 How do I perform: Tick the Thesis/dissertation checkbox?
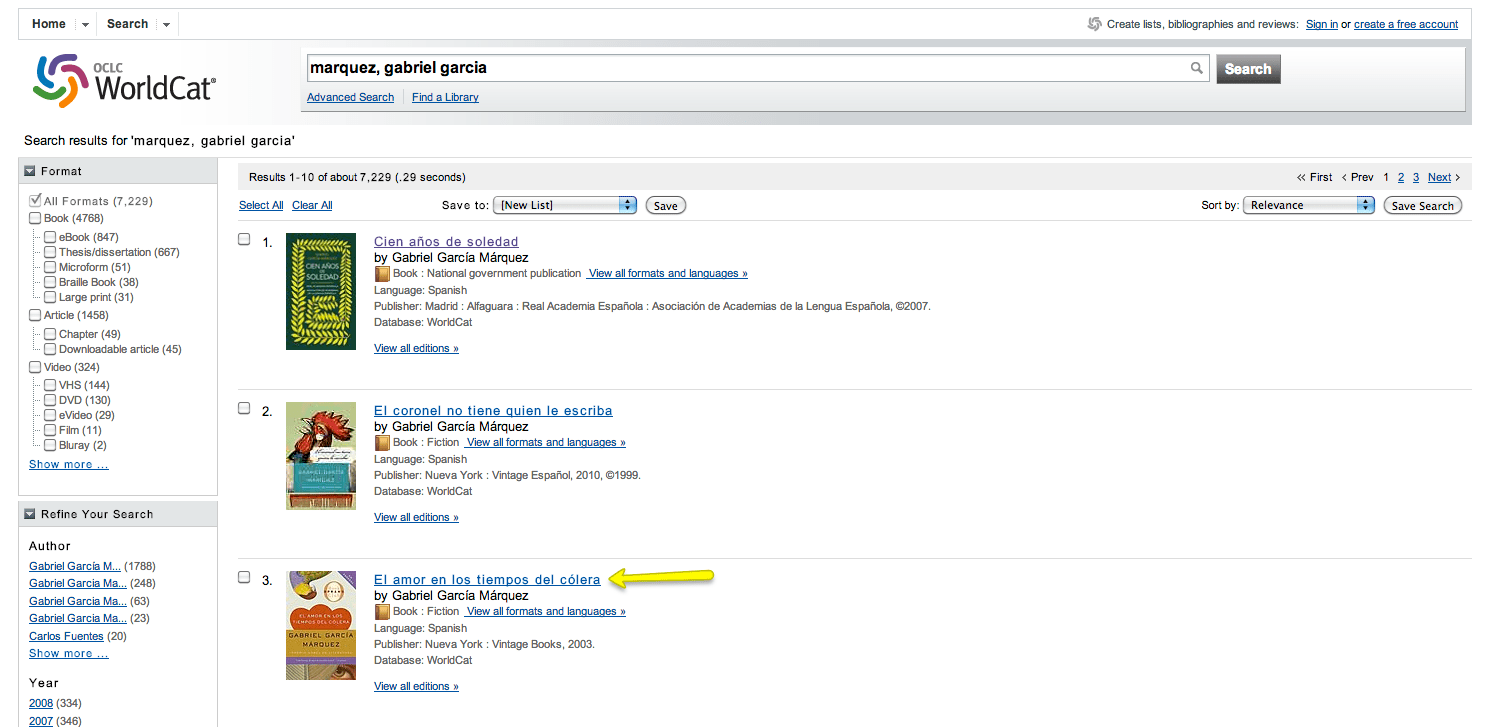point(50,252)
